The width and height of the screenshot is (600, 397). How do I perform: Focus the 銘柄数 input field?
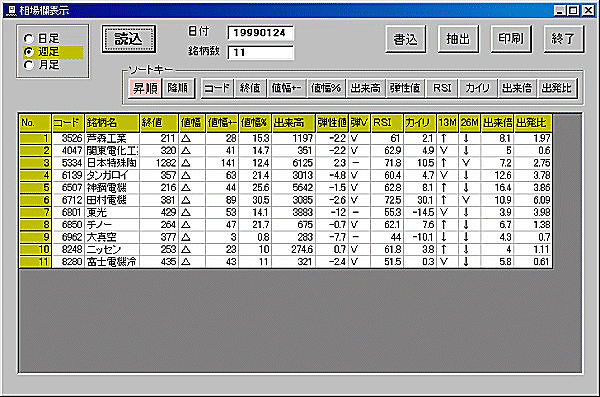click(x=261, y=52)
